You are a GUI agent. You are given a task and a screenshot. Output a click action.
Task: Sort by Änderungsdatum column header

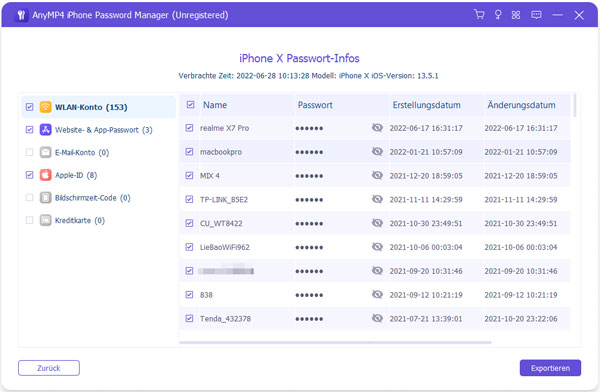(521, 105)
